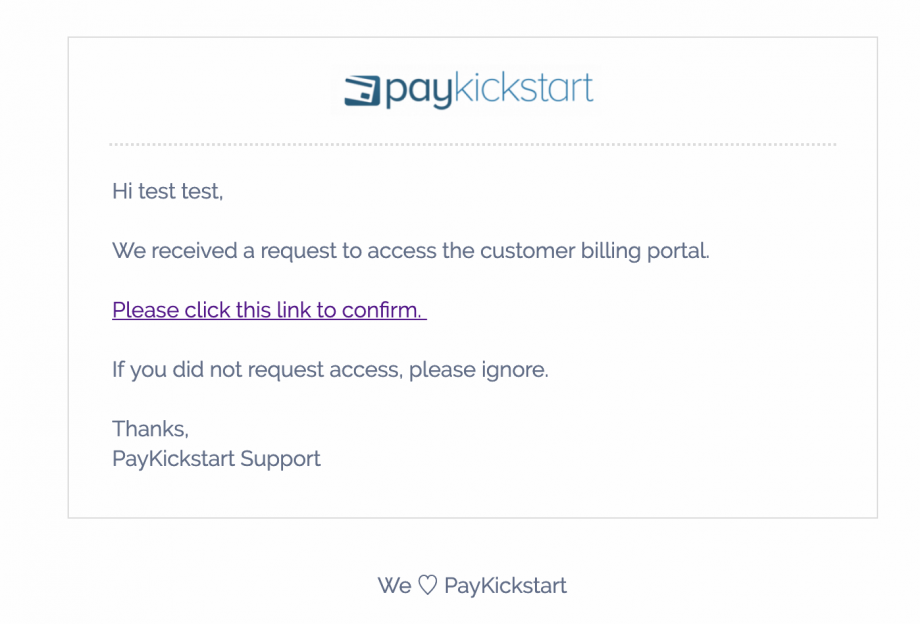The height and width of the screenshot is (624, 920).
Task: Click the "PayKickstart Support" signature
Action: pyautogui.click(x=216, y=459)
